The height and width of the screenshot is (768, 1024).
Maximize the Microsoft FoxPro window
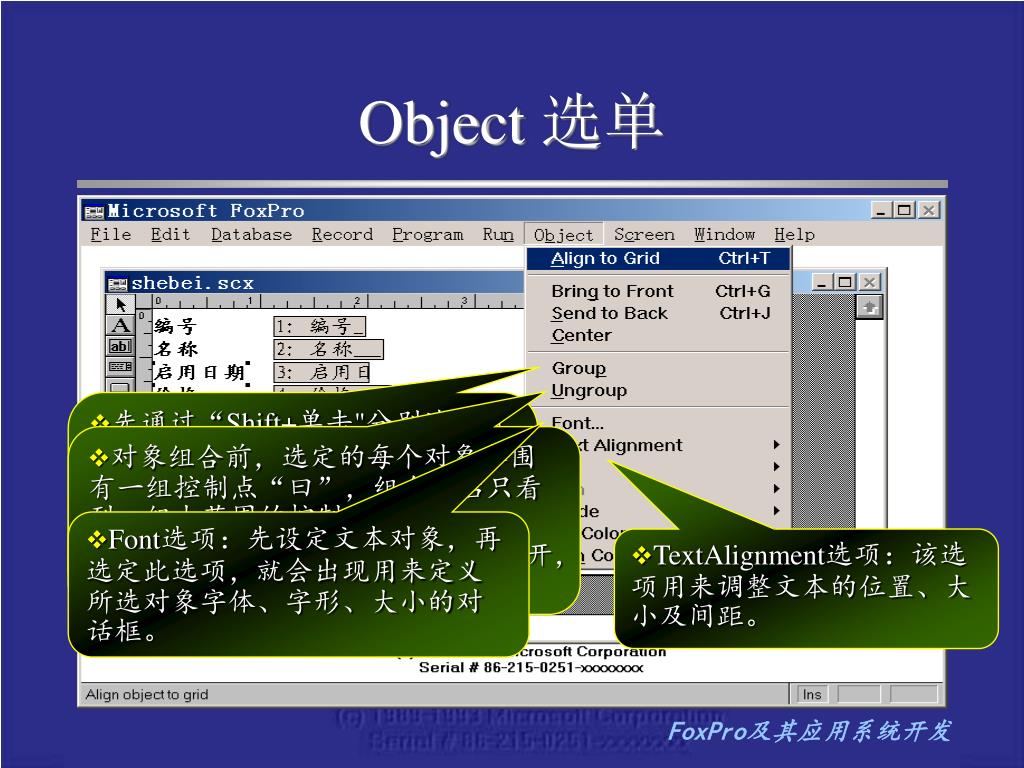904,210
